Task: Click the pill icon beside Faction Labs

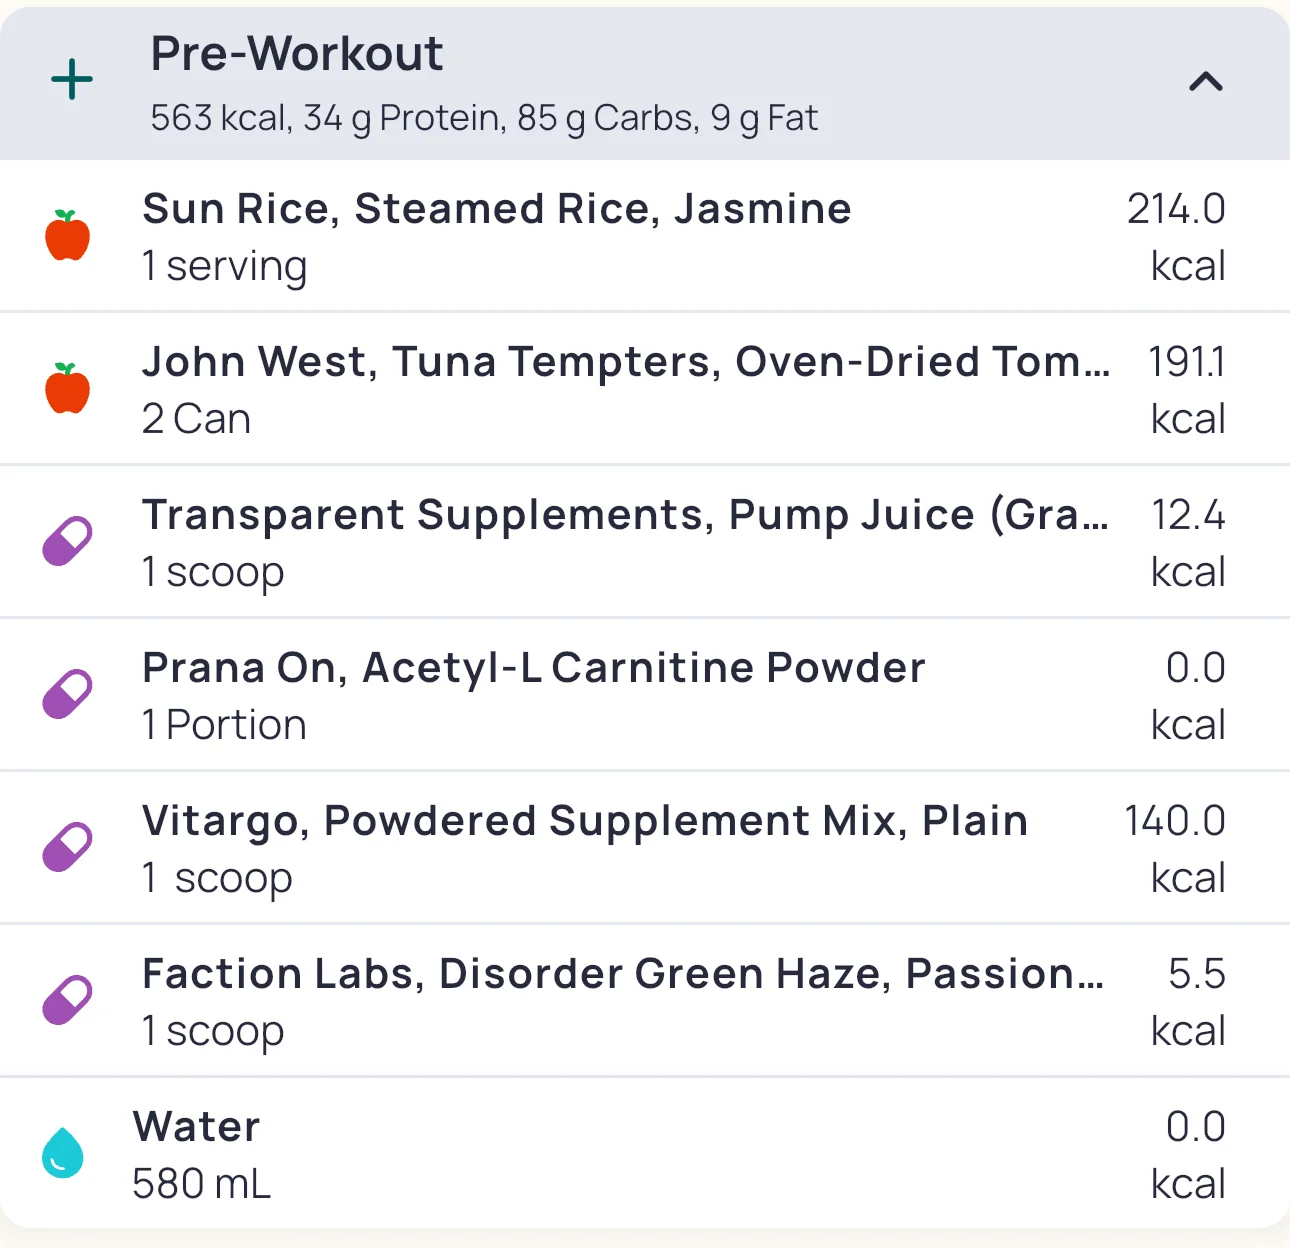Action: (x=67, y=1001)
